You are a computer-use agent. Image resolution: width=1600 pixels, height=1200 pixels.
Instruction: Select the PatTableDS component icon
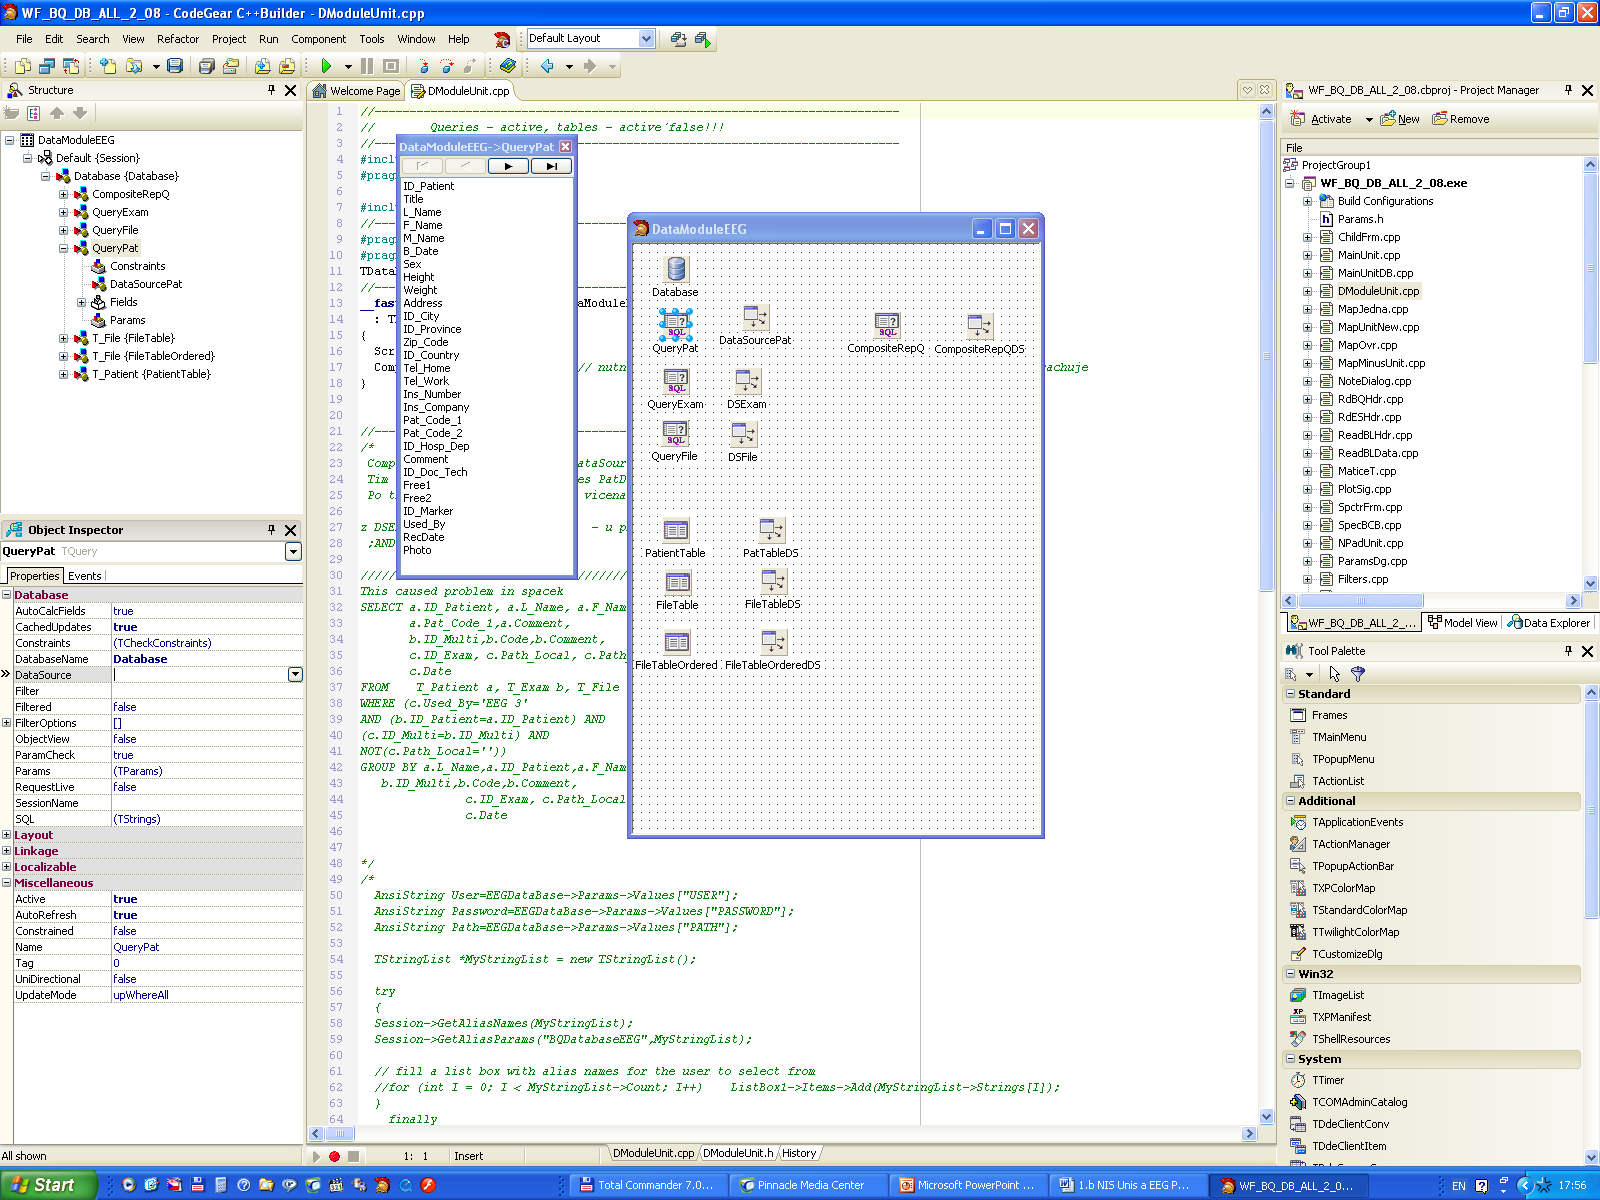pyautogui.click(x=771, y=530)
